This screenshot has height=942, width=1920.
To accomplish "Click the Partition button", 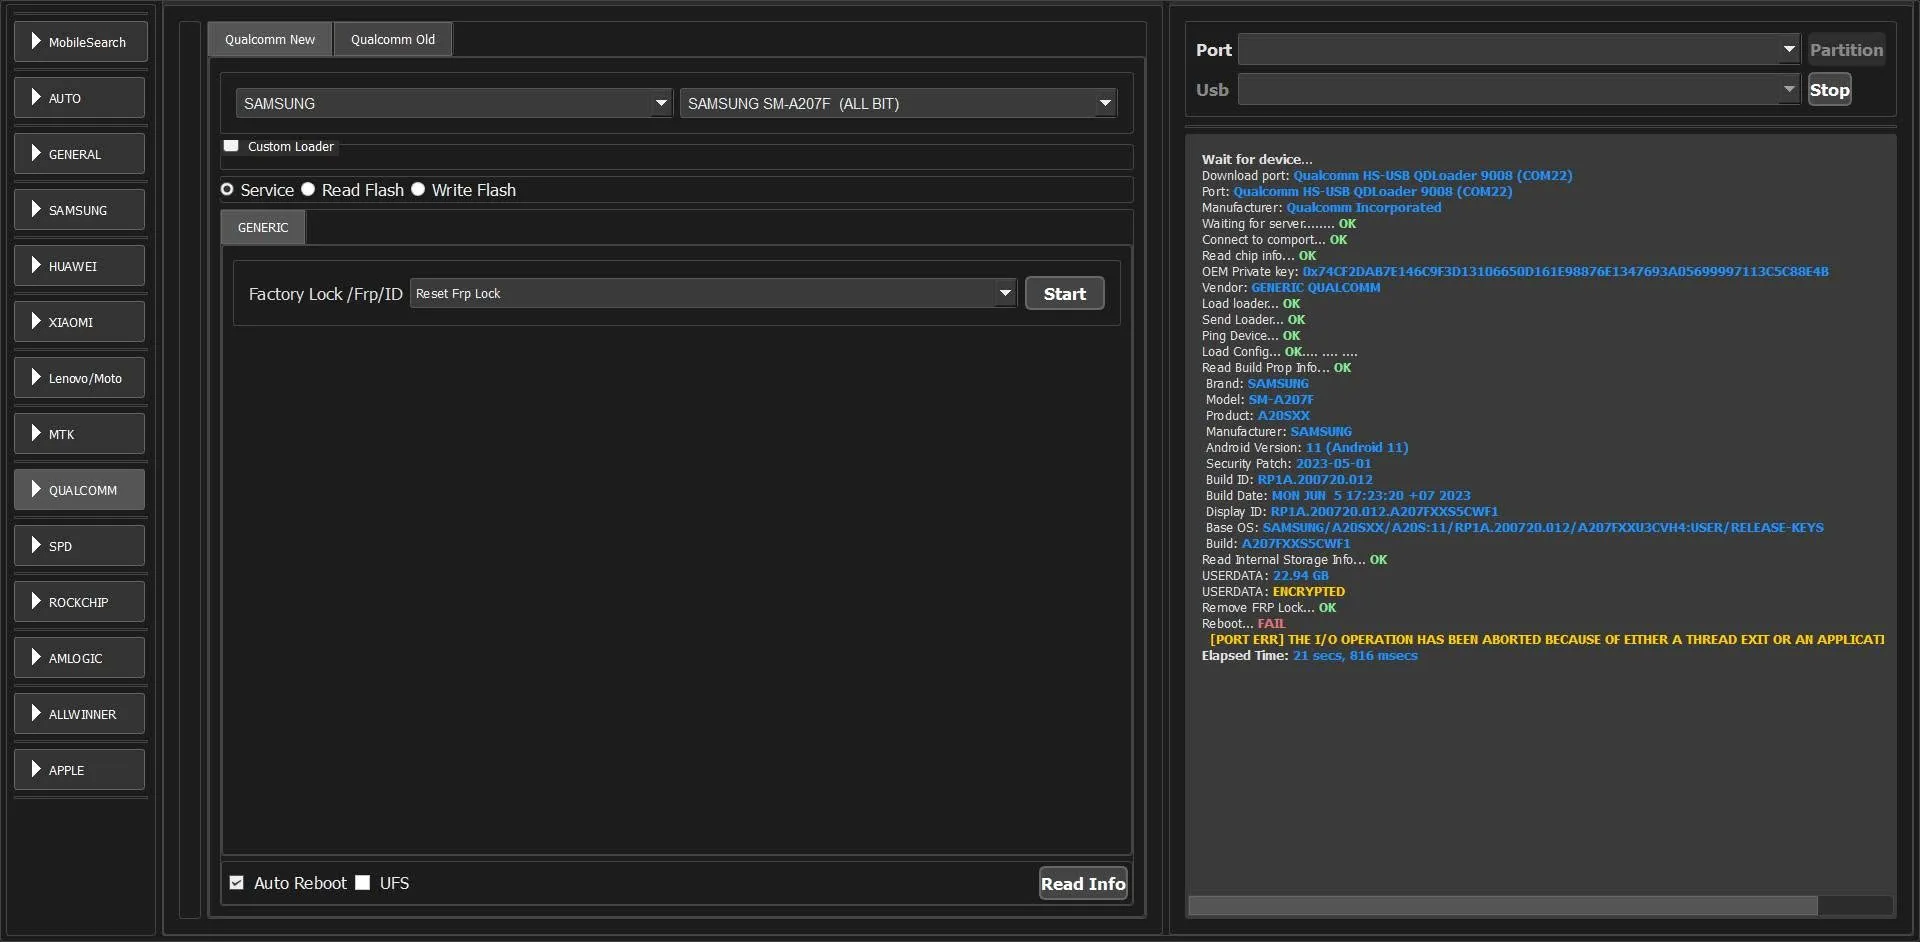I will (x=1846, y=50).
